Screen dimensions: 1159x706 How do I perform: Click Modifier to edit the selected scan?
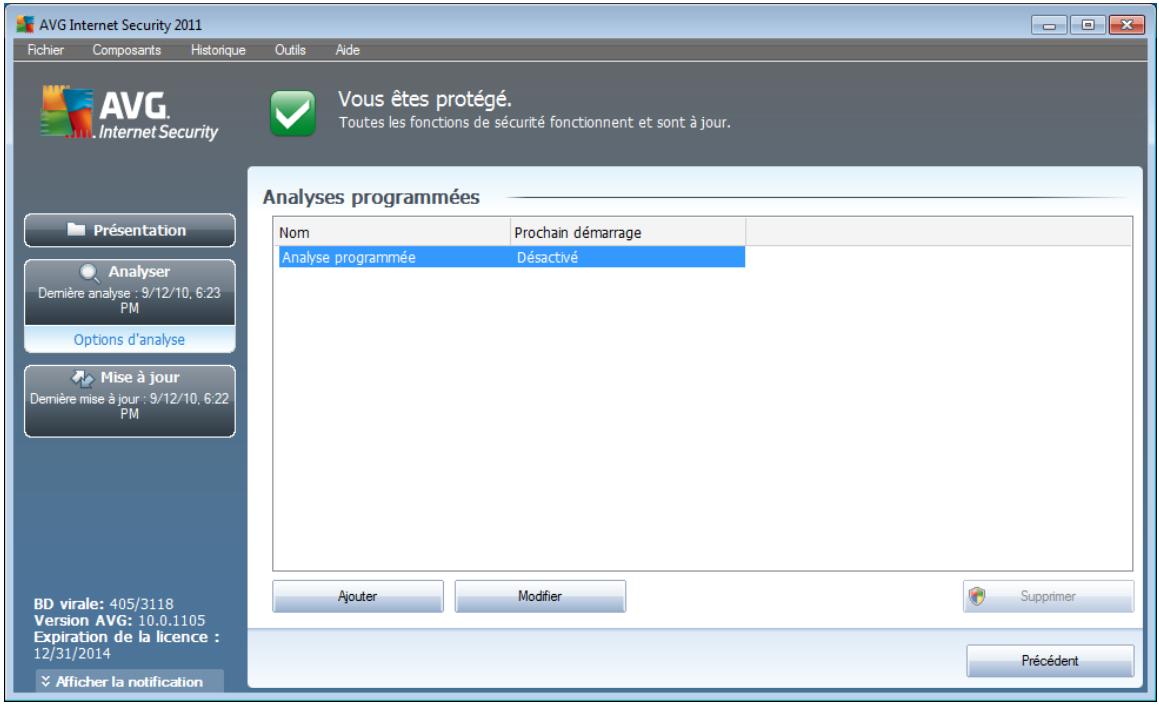click(x=540, y=596)
